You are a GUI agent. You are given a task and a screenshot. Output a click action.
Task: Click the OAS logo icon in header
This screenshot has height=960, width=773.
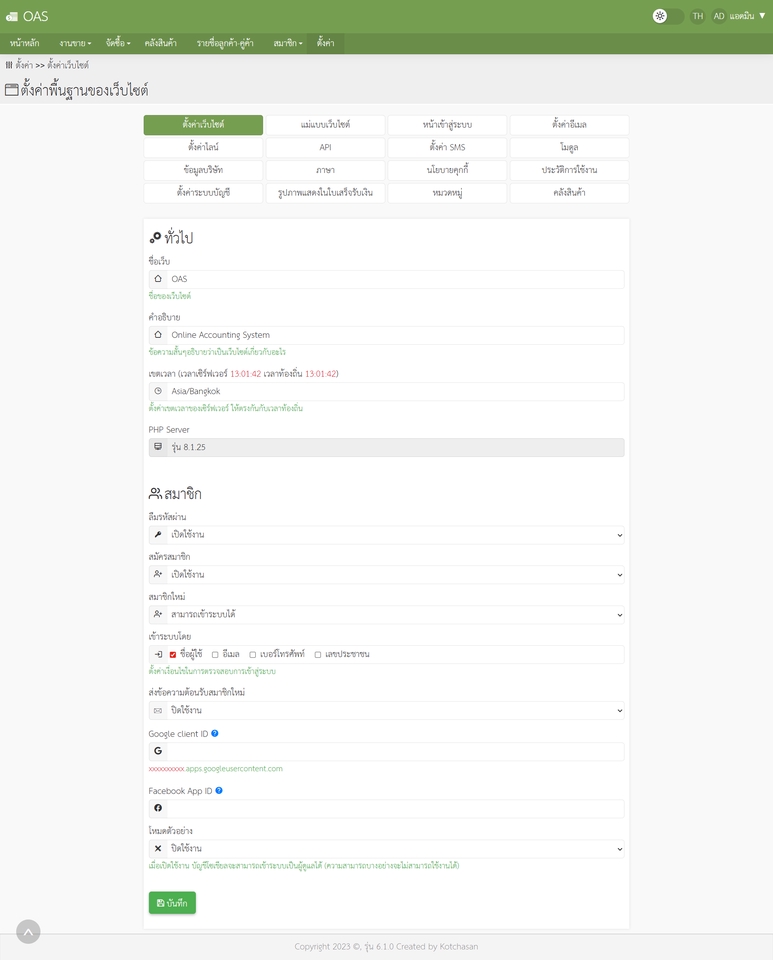12,17
